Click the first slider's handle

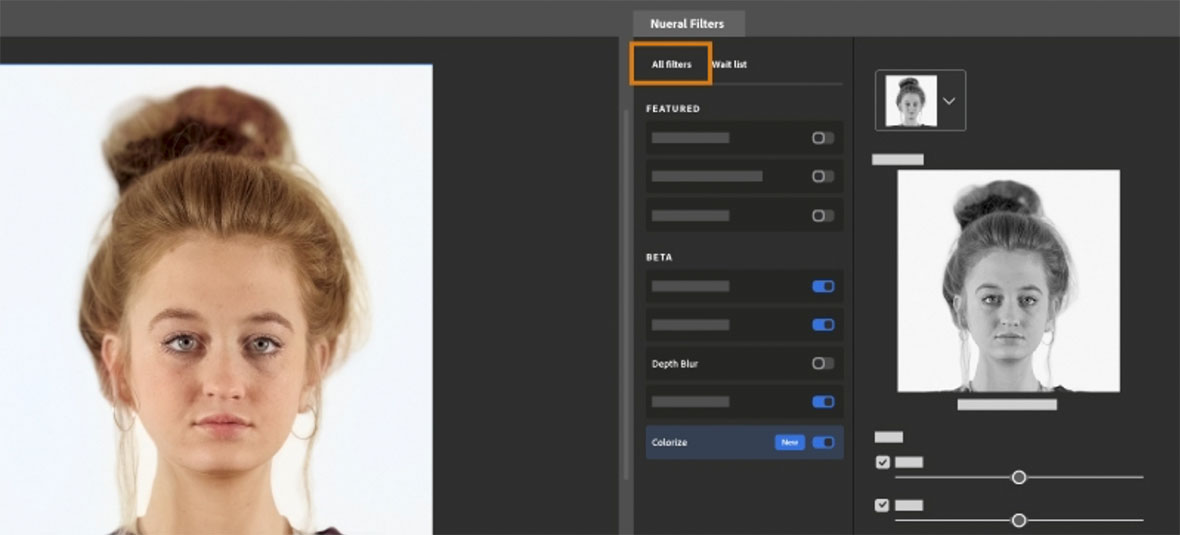point(1019,477)
